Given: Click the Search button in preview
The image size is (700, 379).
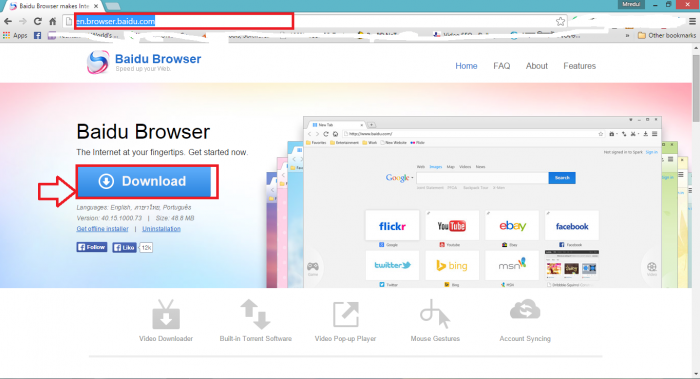Looking at the screenshot, I should coord(562,178).
